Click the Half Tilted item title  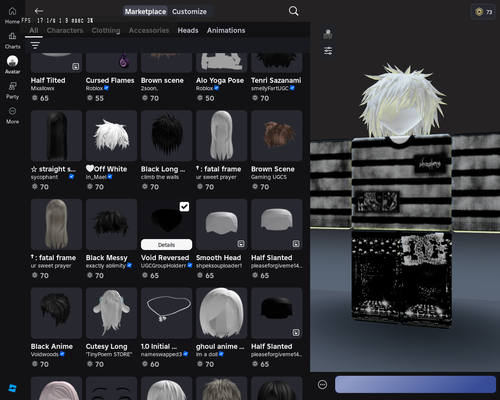tap(48, 80)
